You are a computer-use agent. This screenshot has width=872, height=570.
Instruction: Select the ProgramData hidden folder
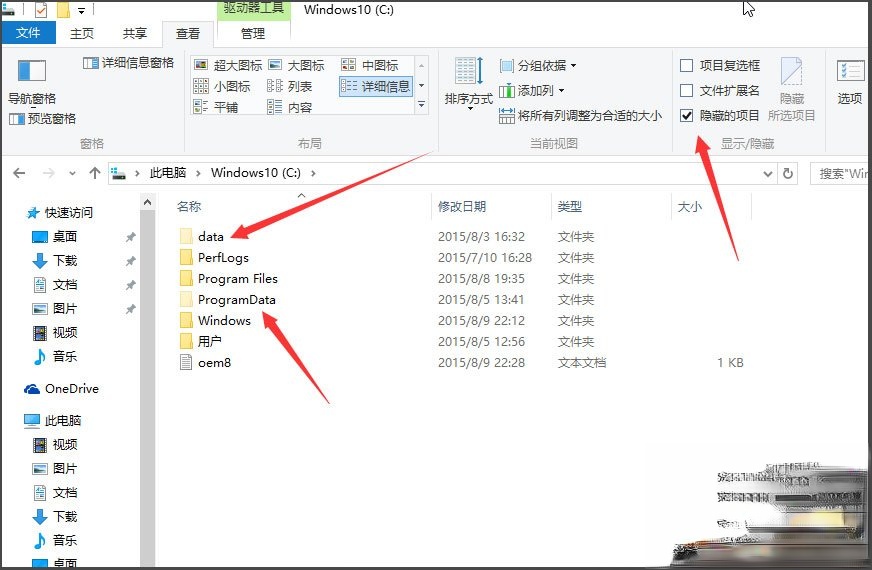tap(236, 300)
